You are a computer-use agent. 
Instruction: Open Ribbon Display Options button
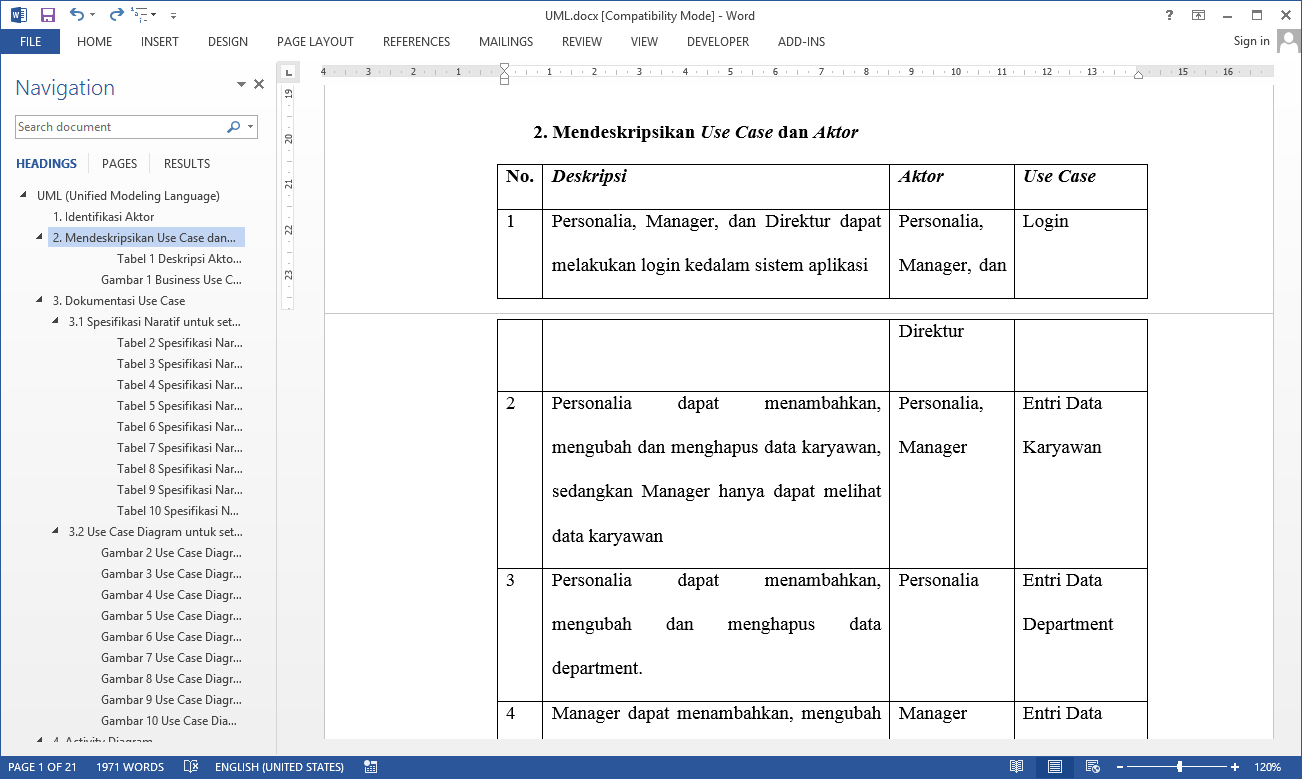coord(1198,15)
